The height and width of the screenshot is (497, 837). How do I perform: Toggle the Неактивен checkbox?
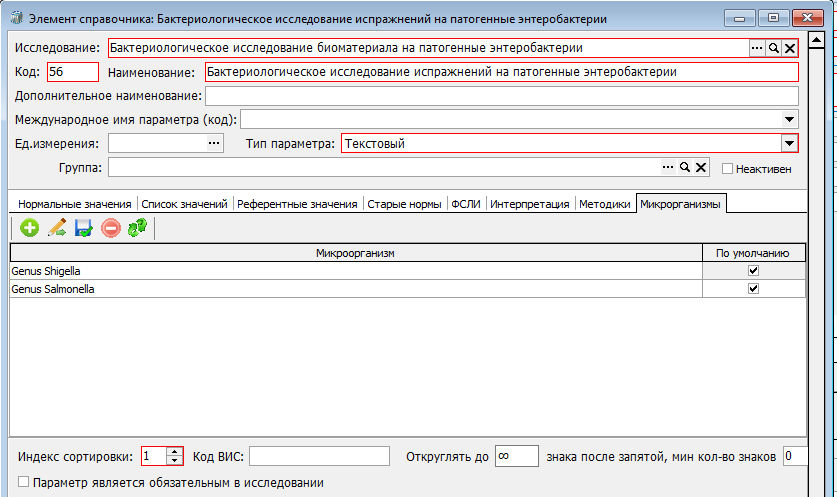tap(728, 169)
